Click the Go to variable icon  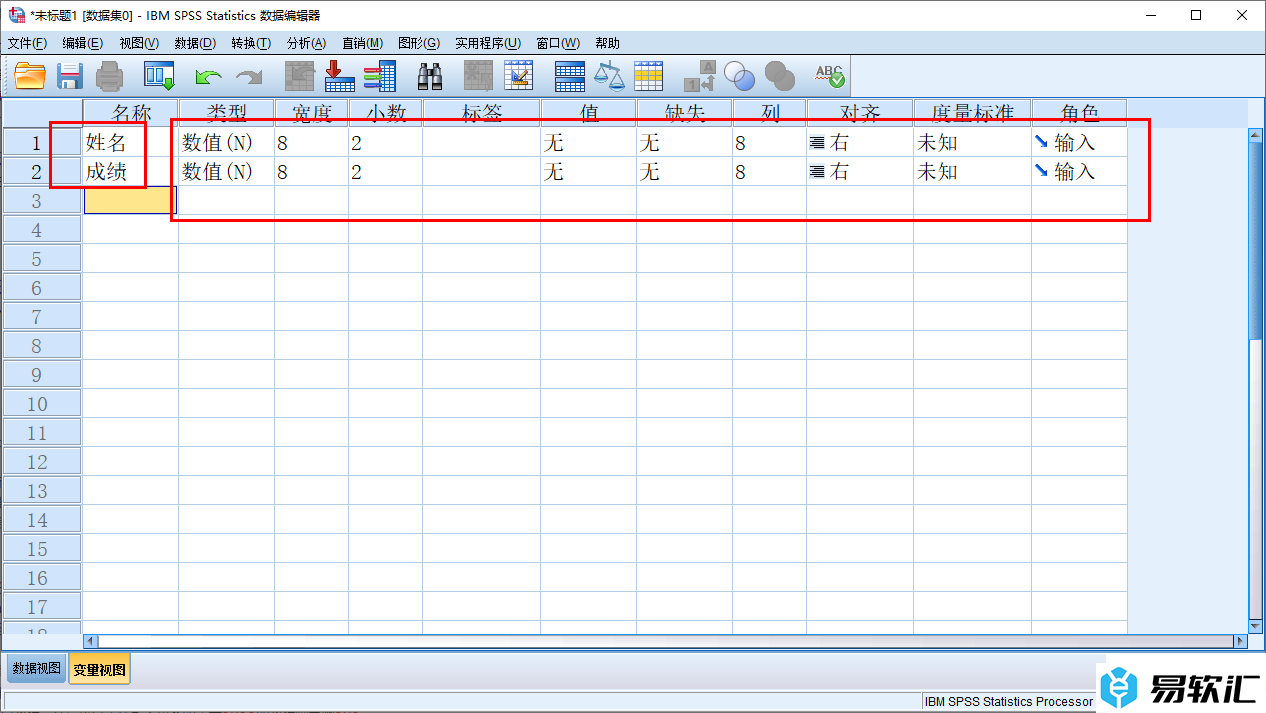pos(340,76)
